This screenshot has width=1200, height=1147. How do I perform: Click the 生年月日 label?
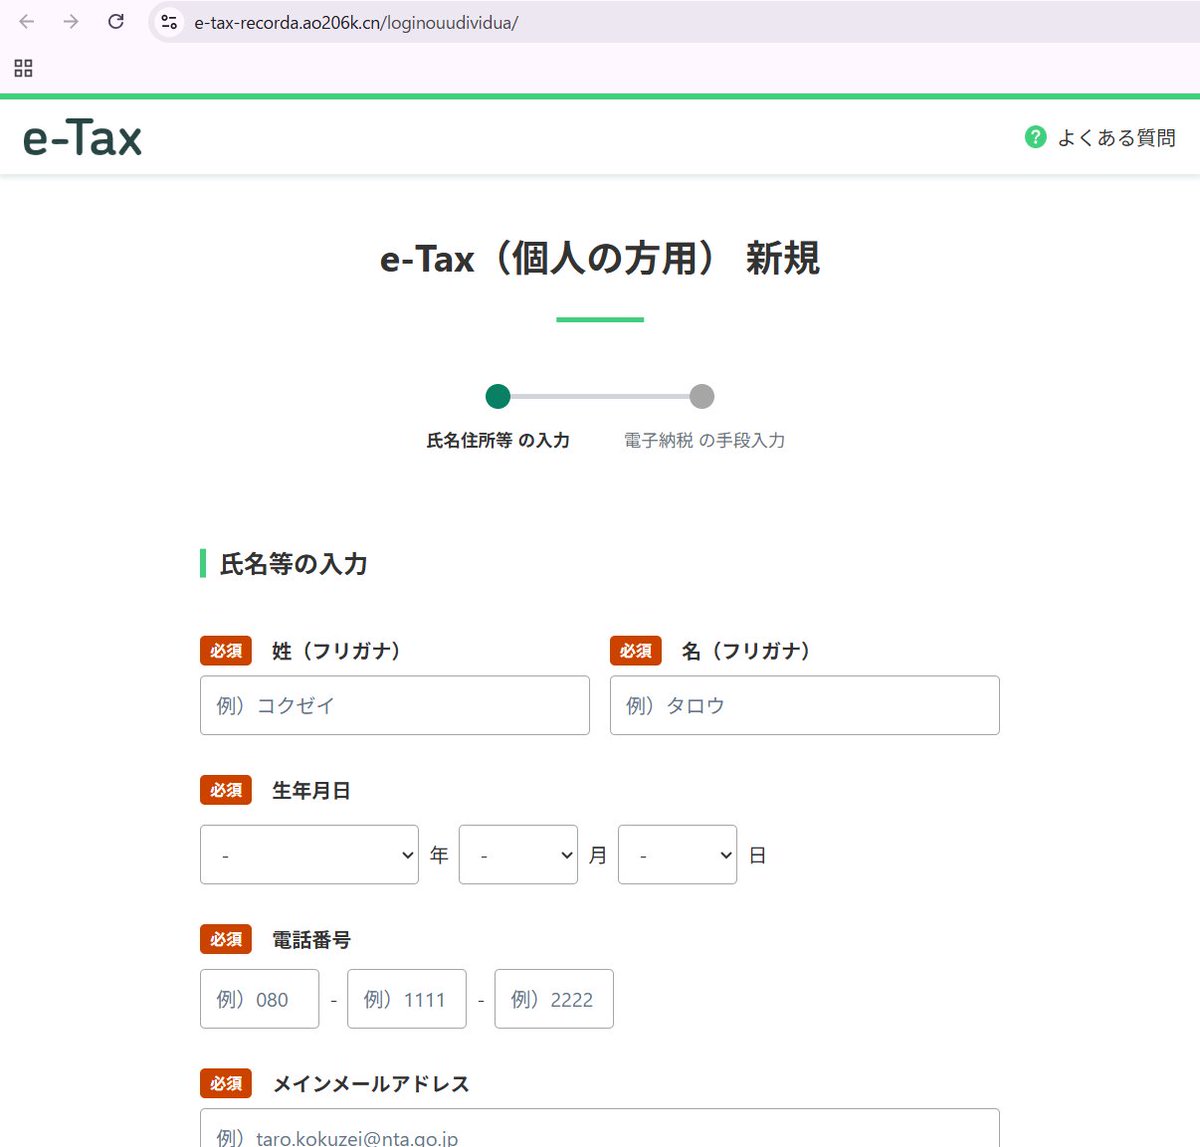coord(311,791)
